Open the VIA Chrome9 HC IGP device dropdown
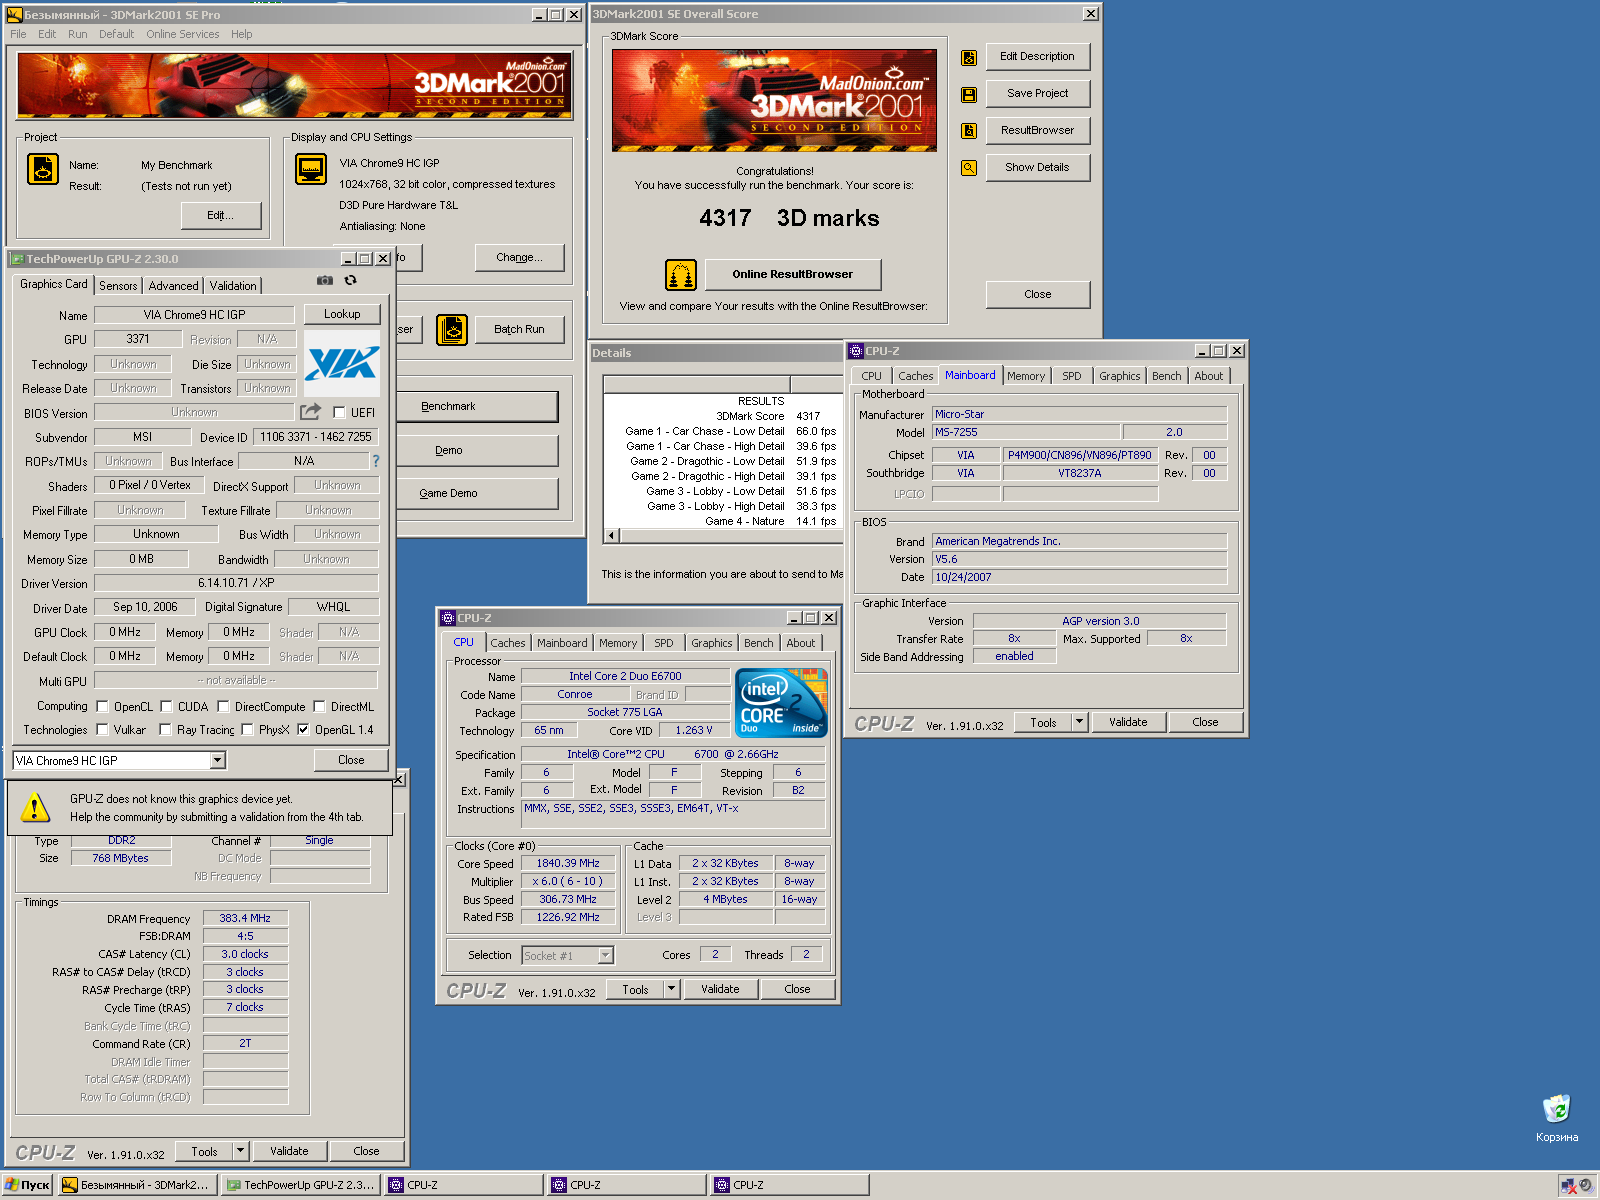The width and height of the screenshot is (1600, 1200). point(218,760)
